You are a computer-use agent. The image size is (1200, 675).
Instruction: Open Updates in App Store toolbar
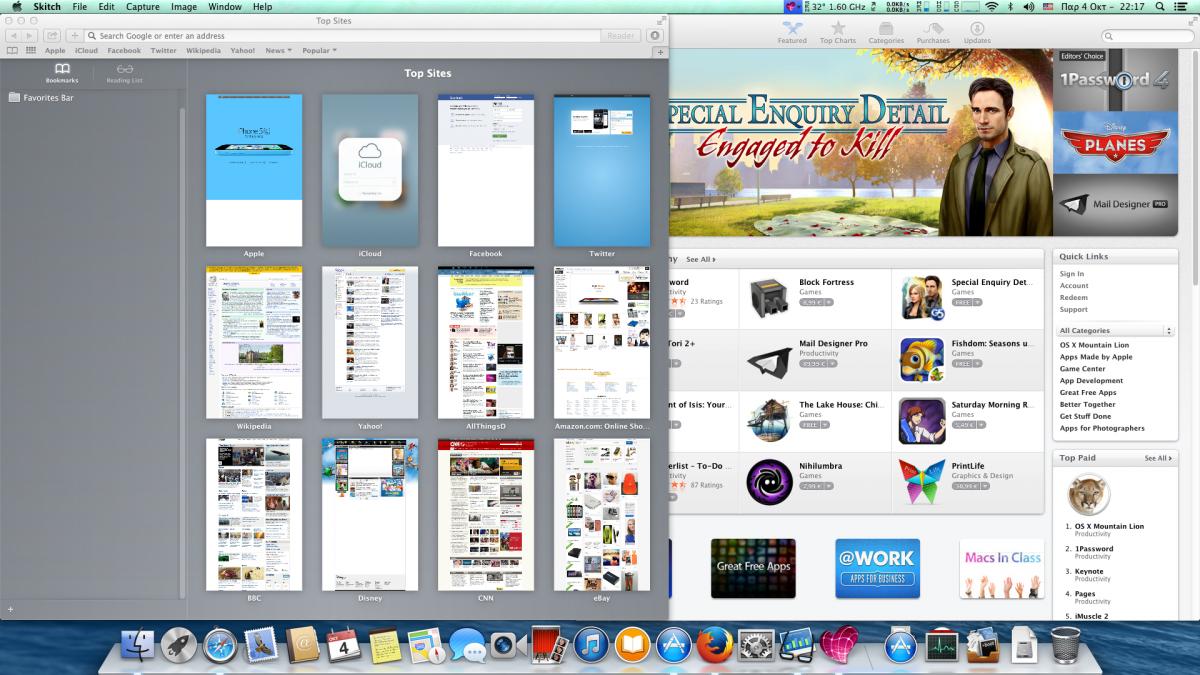click(x=977, y=33)
